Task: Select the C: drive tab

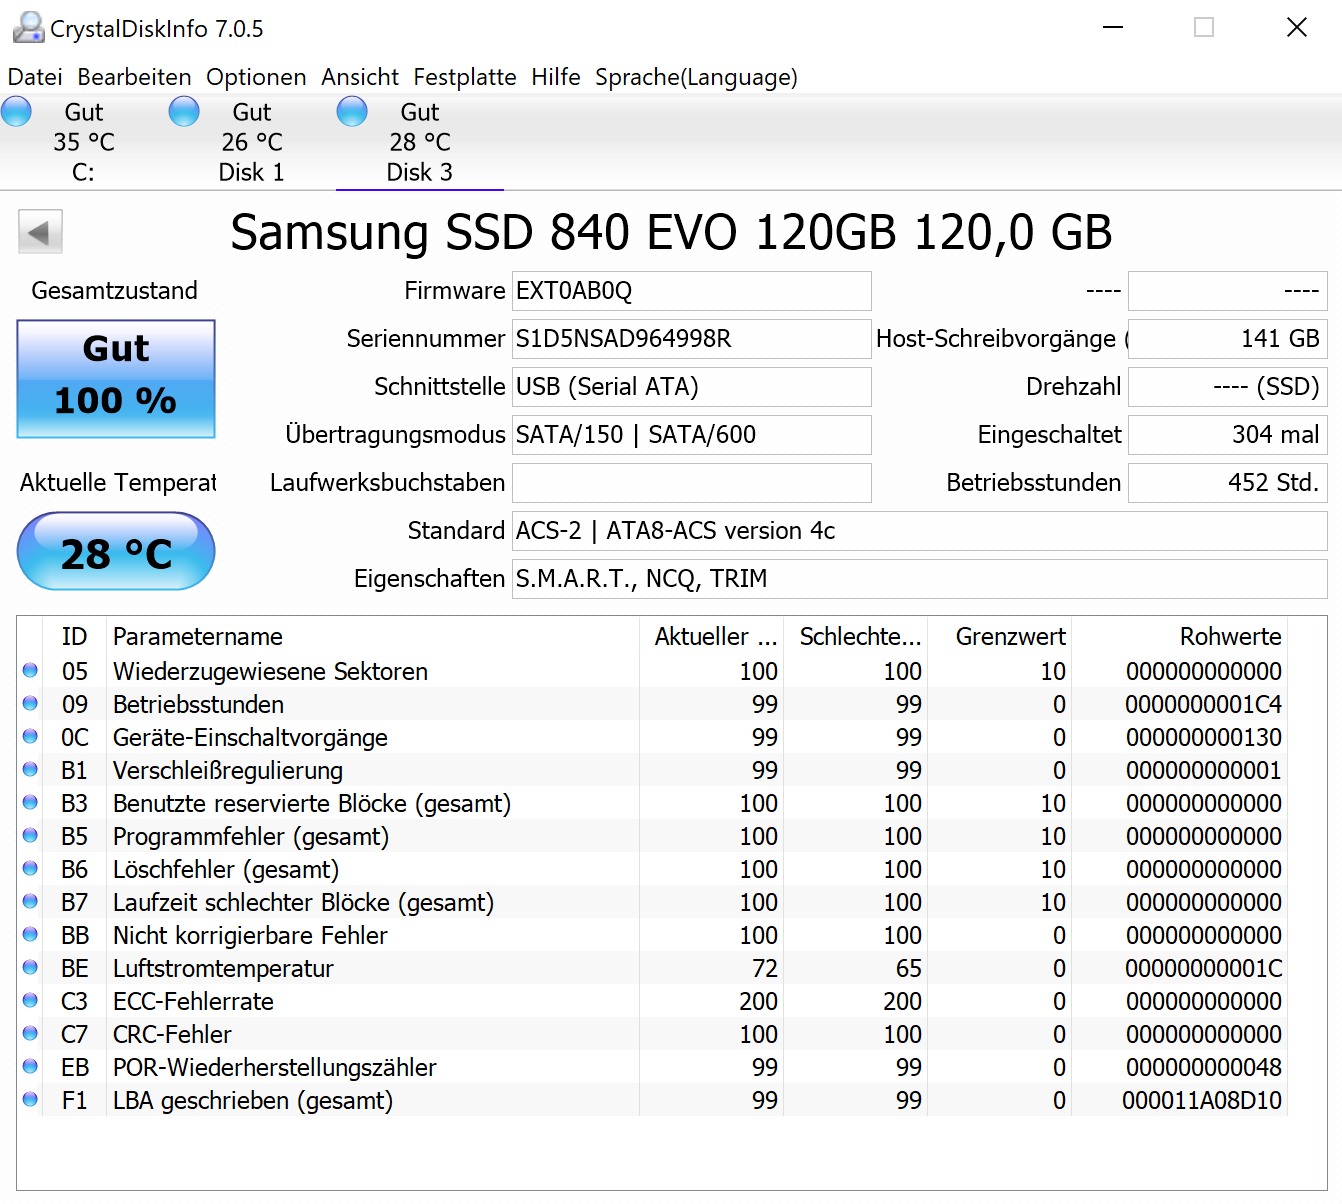Action: tap(84, 142)
